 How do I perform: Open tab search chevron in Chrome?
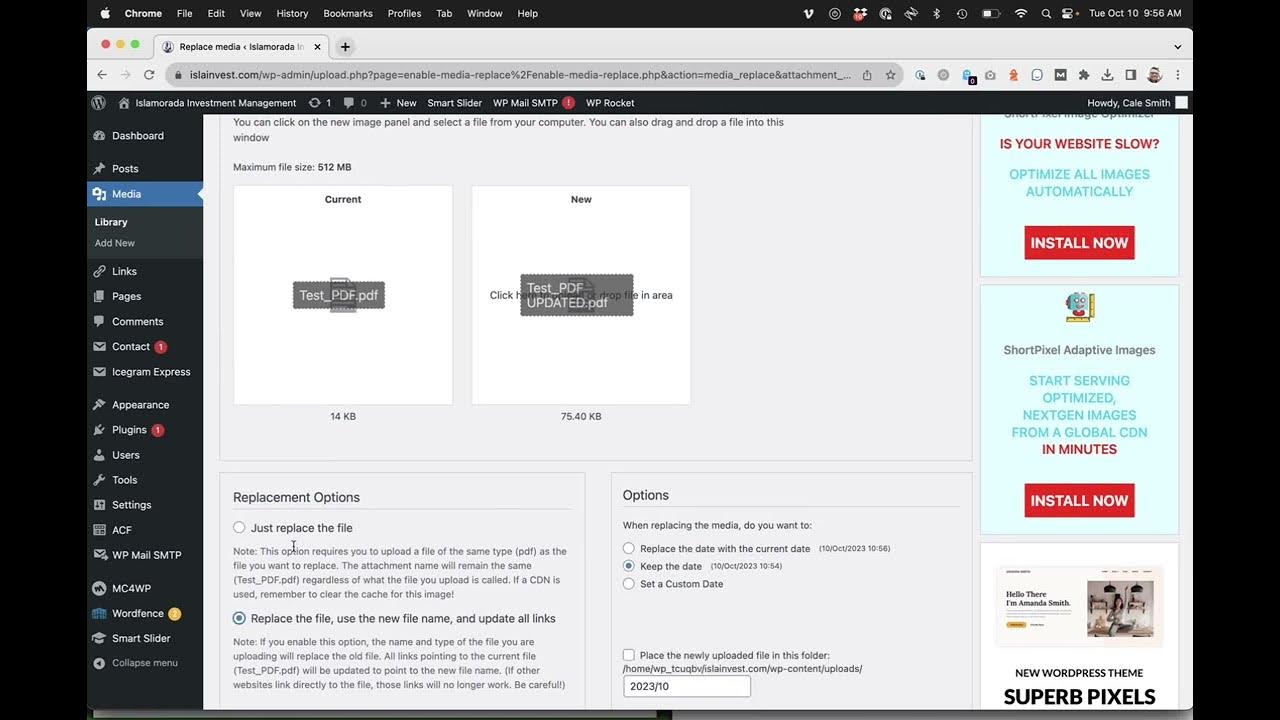pyautogui.click(x=1177, y=47)
